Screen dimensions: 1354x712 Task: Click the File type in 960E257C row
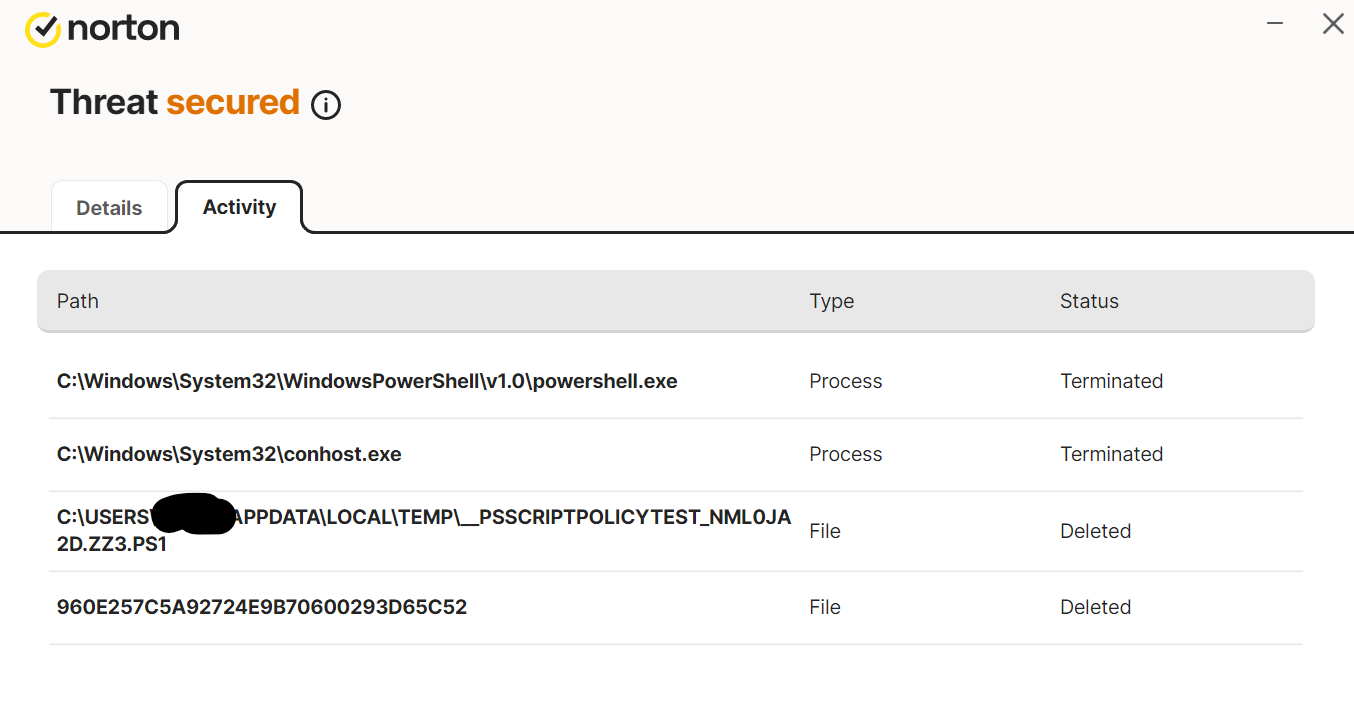pos(824,607)
